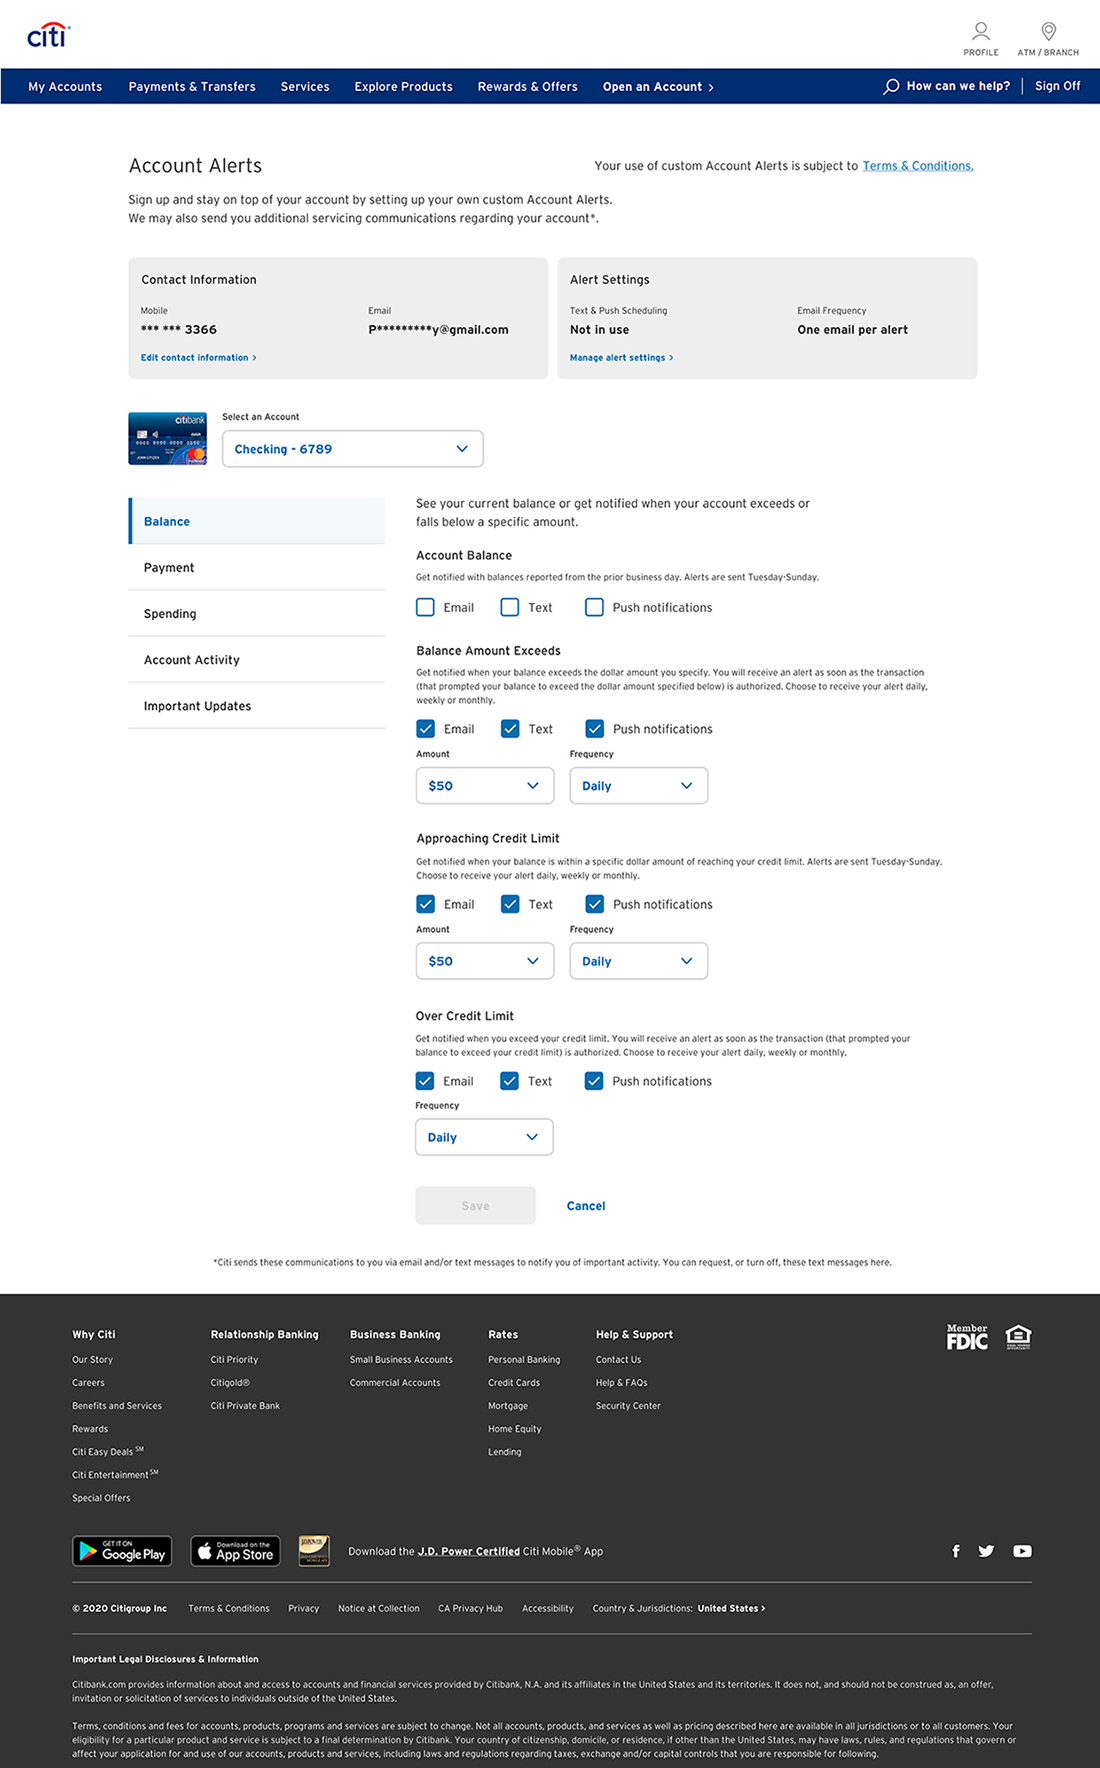Click the Google Play badge
Viewport: 1100px width, 1768px height.
(x=122, y=1551)
